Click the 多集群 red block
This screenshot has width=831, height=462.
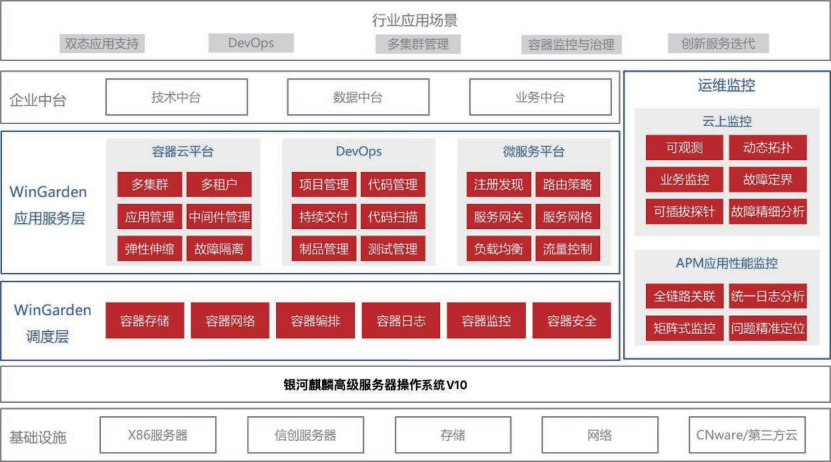click(x=150, y=184)
